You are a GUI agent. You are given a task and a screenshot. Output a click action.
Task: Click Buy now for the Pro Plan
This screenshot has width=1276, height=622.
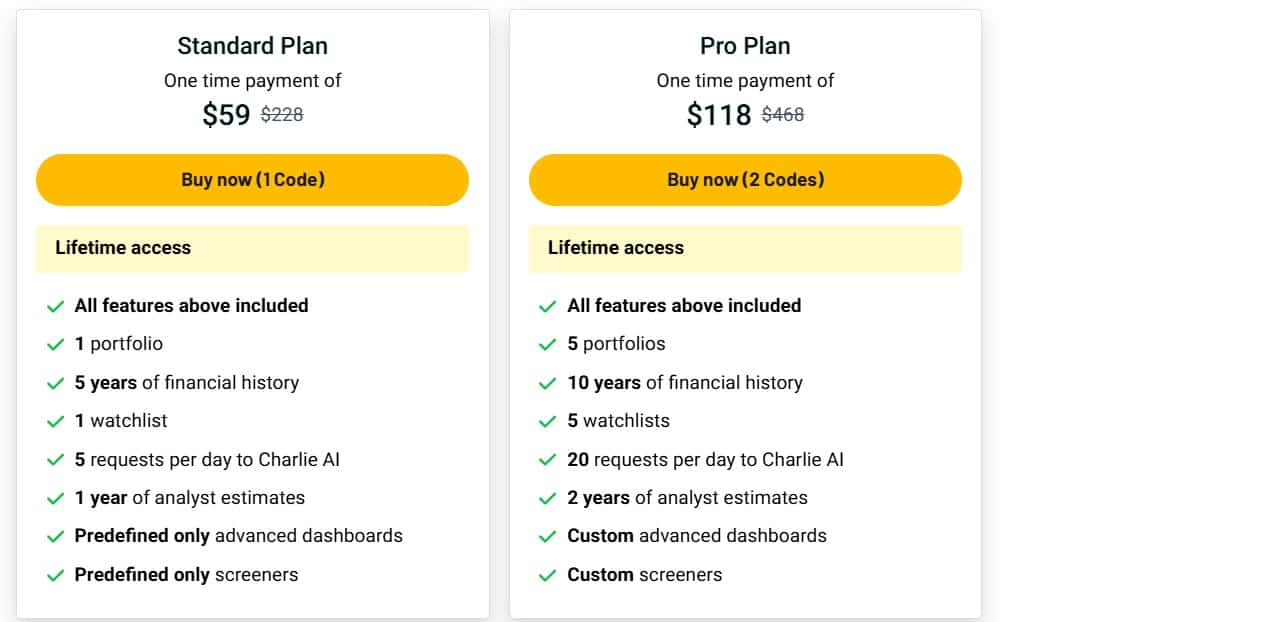745,180
